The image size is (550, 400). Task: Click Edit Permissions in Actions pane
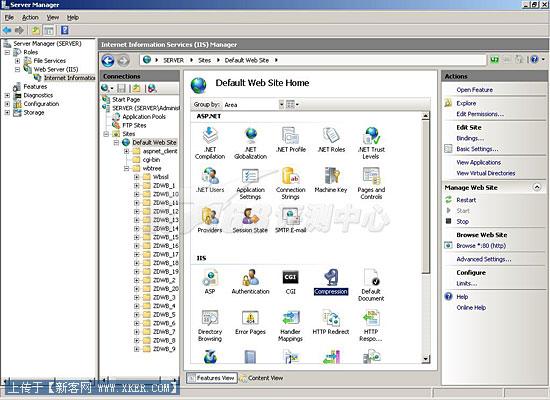coord(480,114)
